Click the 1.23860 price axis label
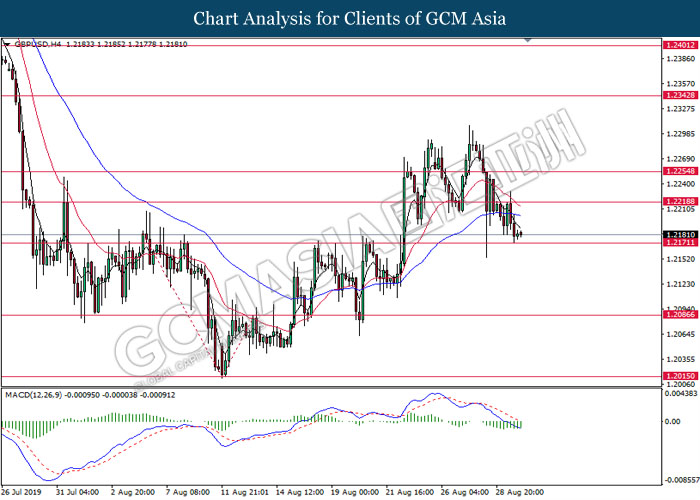This screenshot has height=500, width=700. tap(681, 59)
